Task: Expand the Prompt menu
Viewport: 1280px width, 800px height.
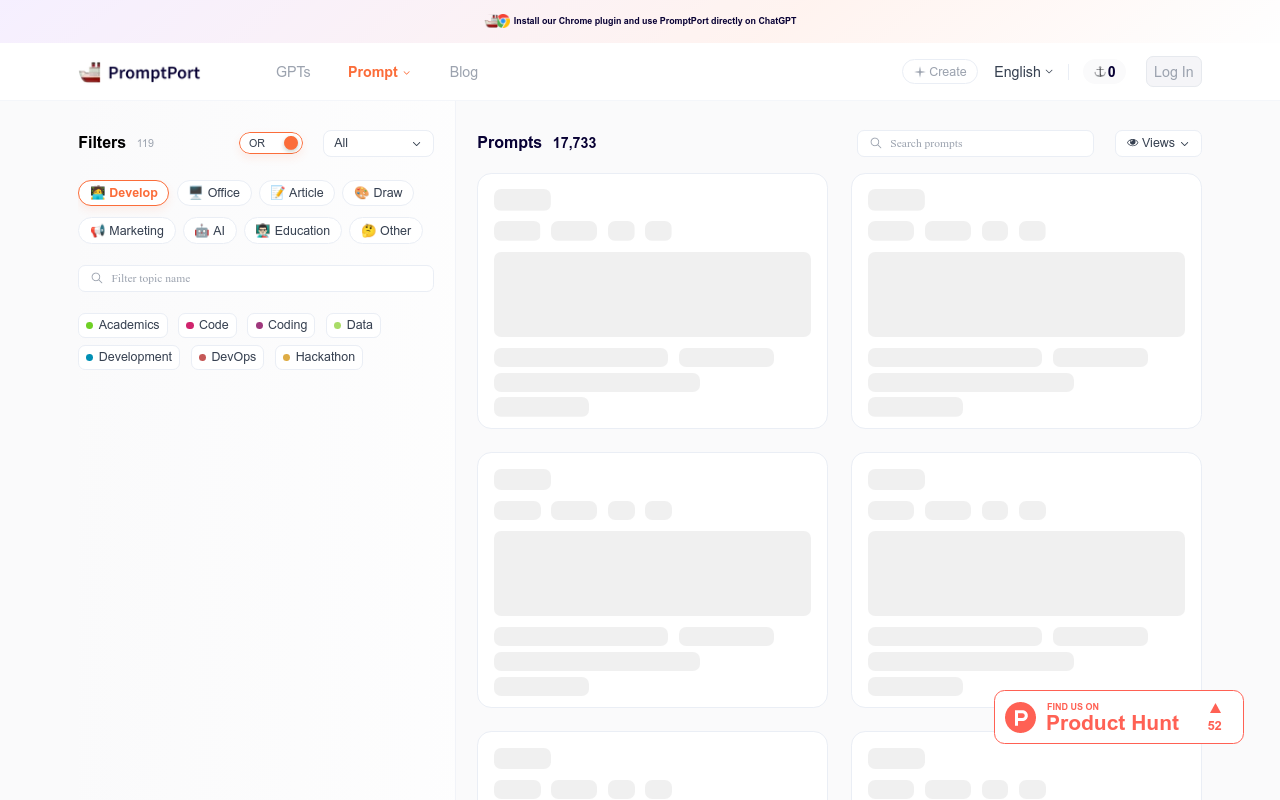Action: point(379,72)
